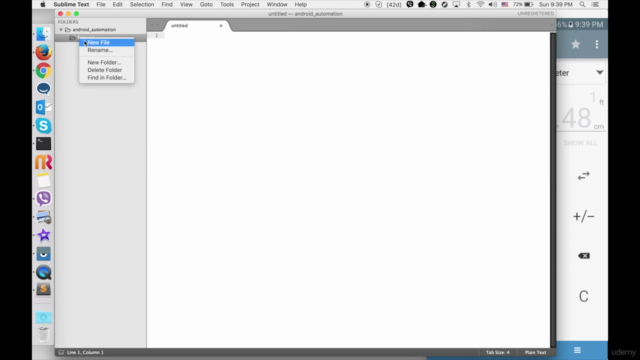Open the Viber dock icon
Screen dimensions: 640x360
[x=43, y=198]
